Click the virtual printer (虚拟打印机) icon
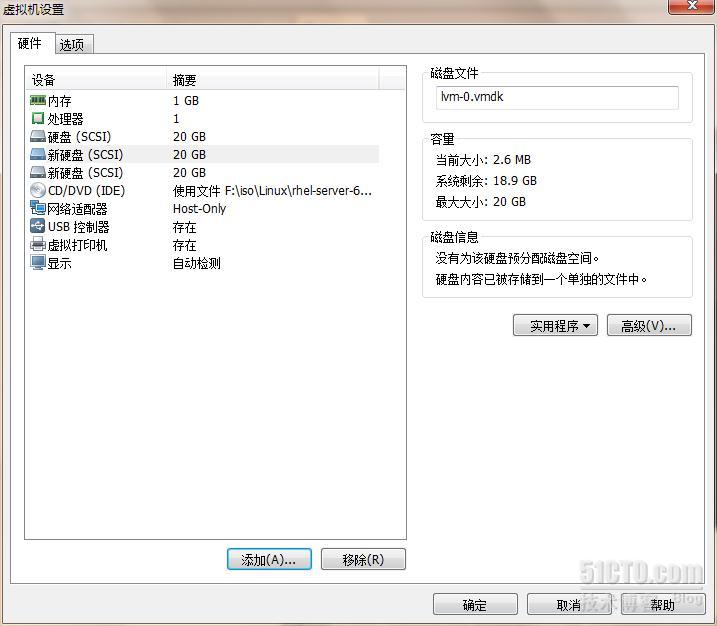The width and height of the screenshot is (717, 626). tap(37, 244)
